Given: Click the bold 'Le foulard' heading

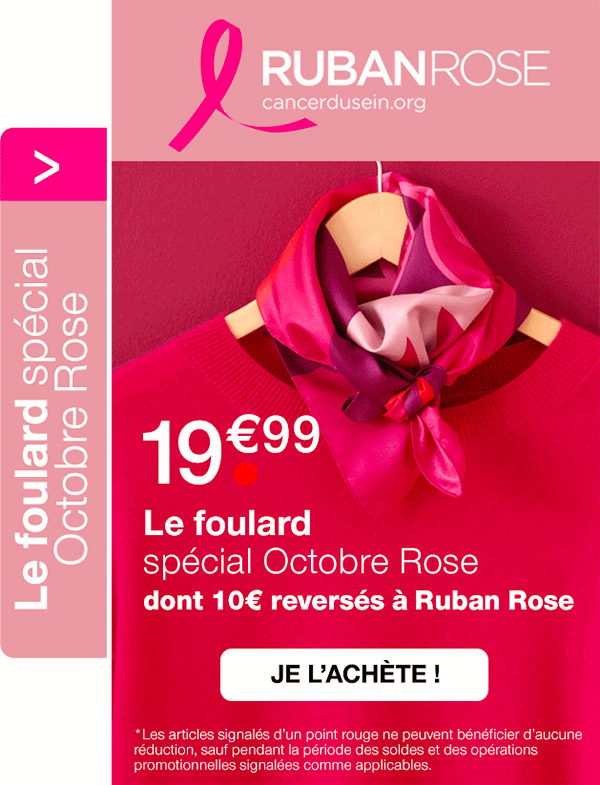Looking at the screenshot, I should pos(227,524).
